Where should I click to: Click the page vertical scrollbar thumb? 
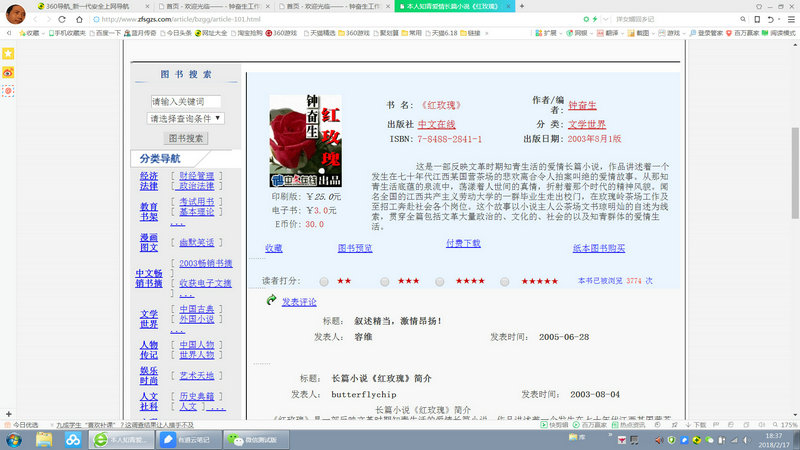[x=795, y=172]
